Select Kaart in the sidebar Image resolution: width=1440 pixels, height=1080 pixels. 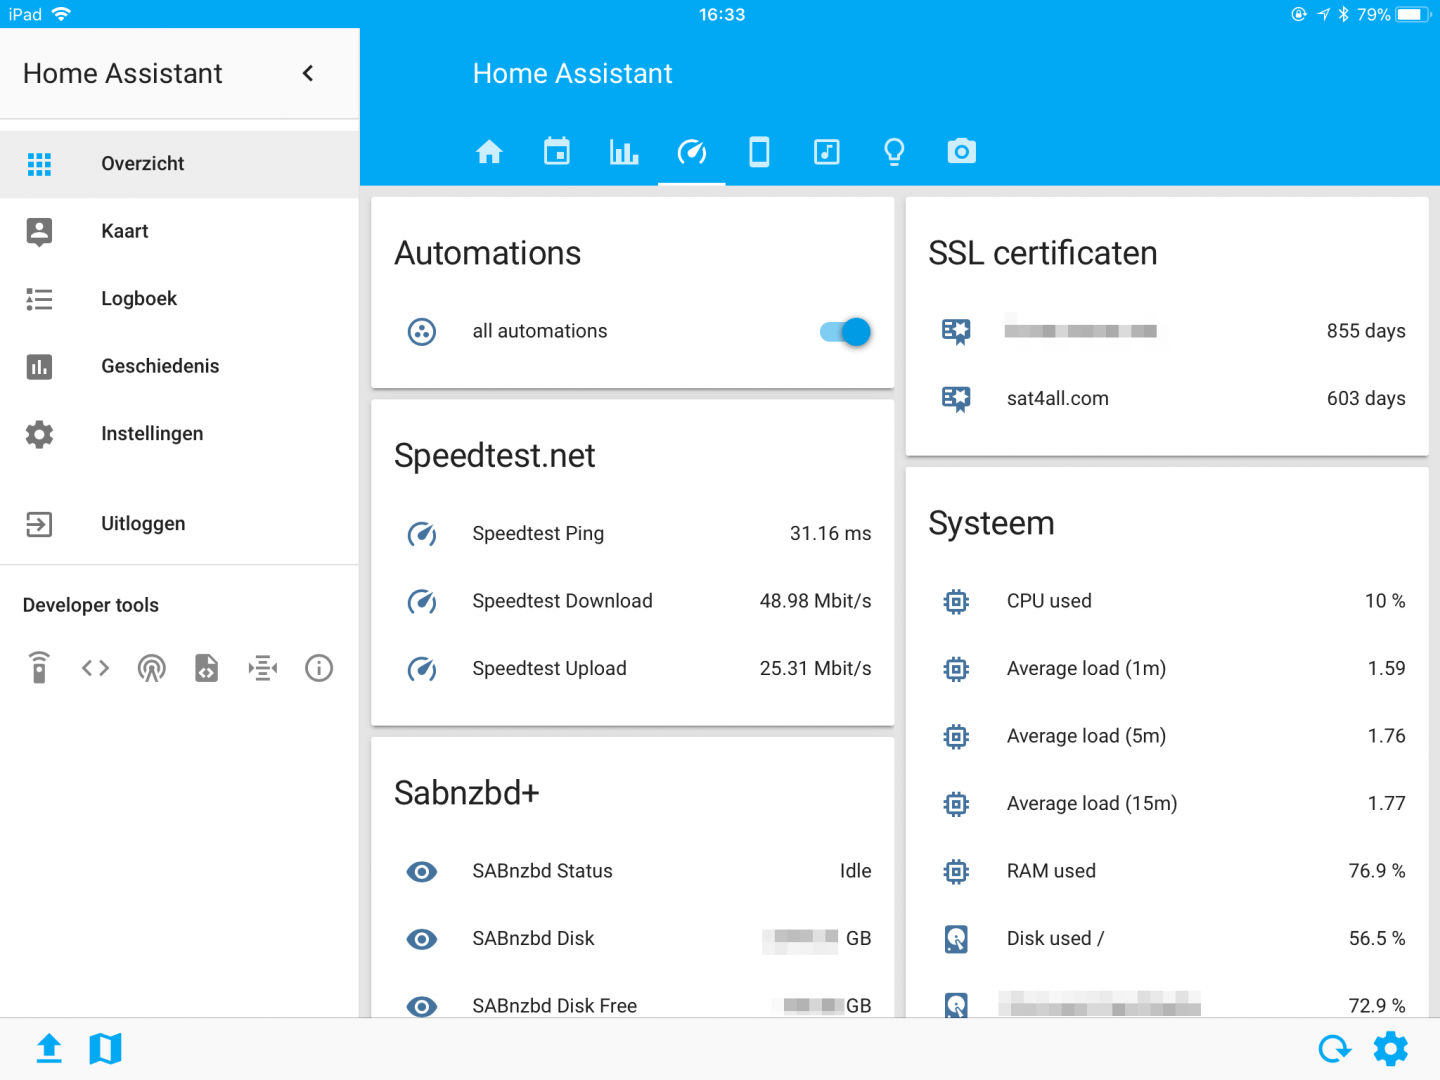pyautogui.click(x=125, y=231)
